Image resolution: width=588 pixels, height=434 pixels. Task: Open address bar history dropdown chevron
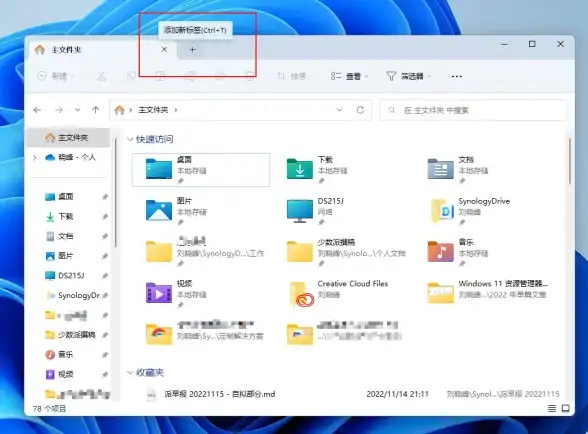point(339,110)
